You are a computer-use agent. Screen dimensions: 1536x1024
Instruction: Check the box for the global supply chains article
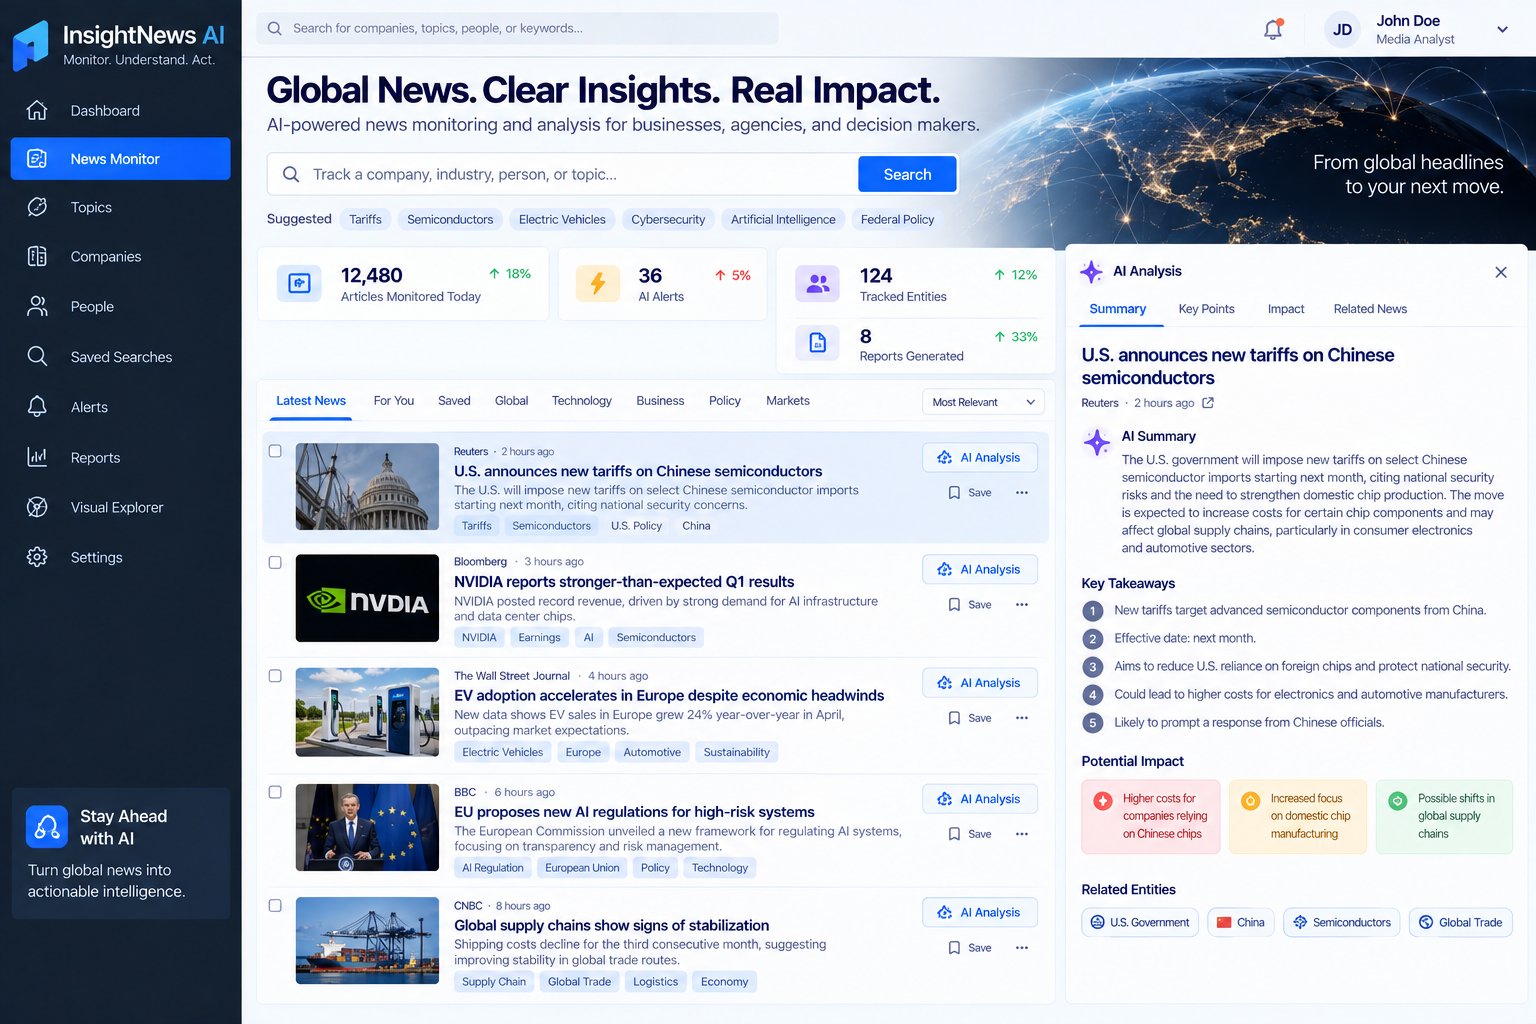coord(275,906)
